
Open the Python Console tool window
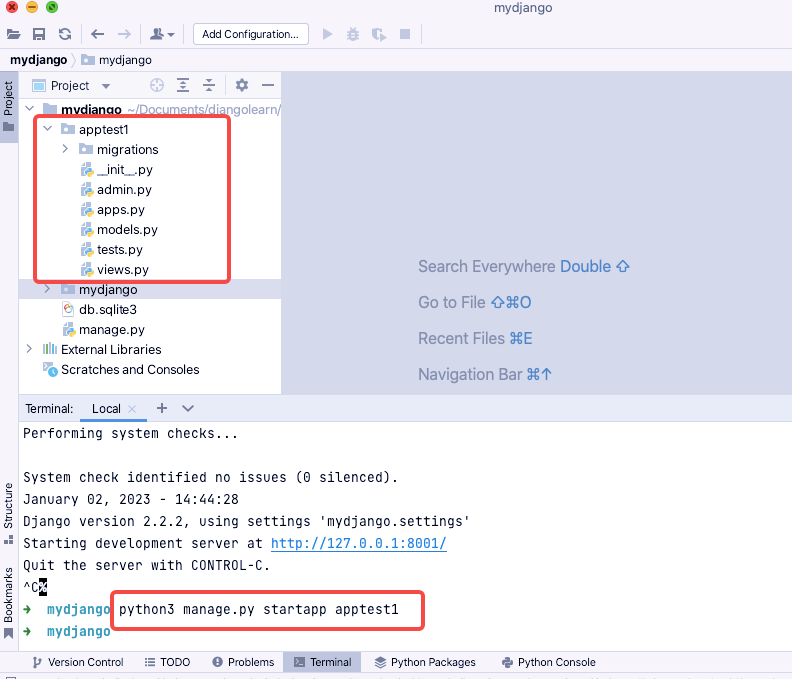[549, 662]
